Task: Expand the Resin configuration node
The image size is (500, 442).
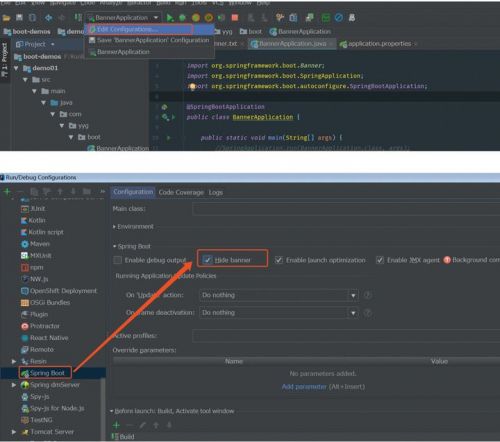Action: pyautogui.click(x=14, y=361)
